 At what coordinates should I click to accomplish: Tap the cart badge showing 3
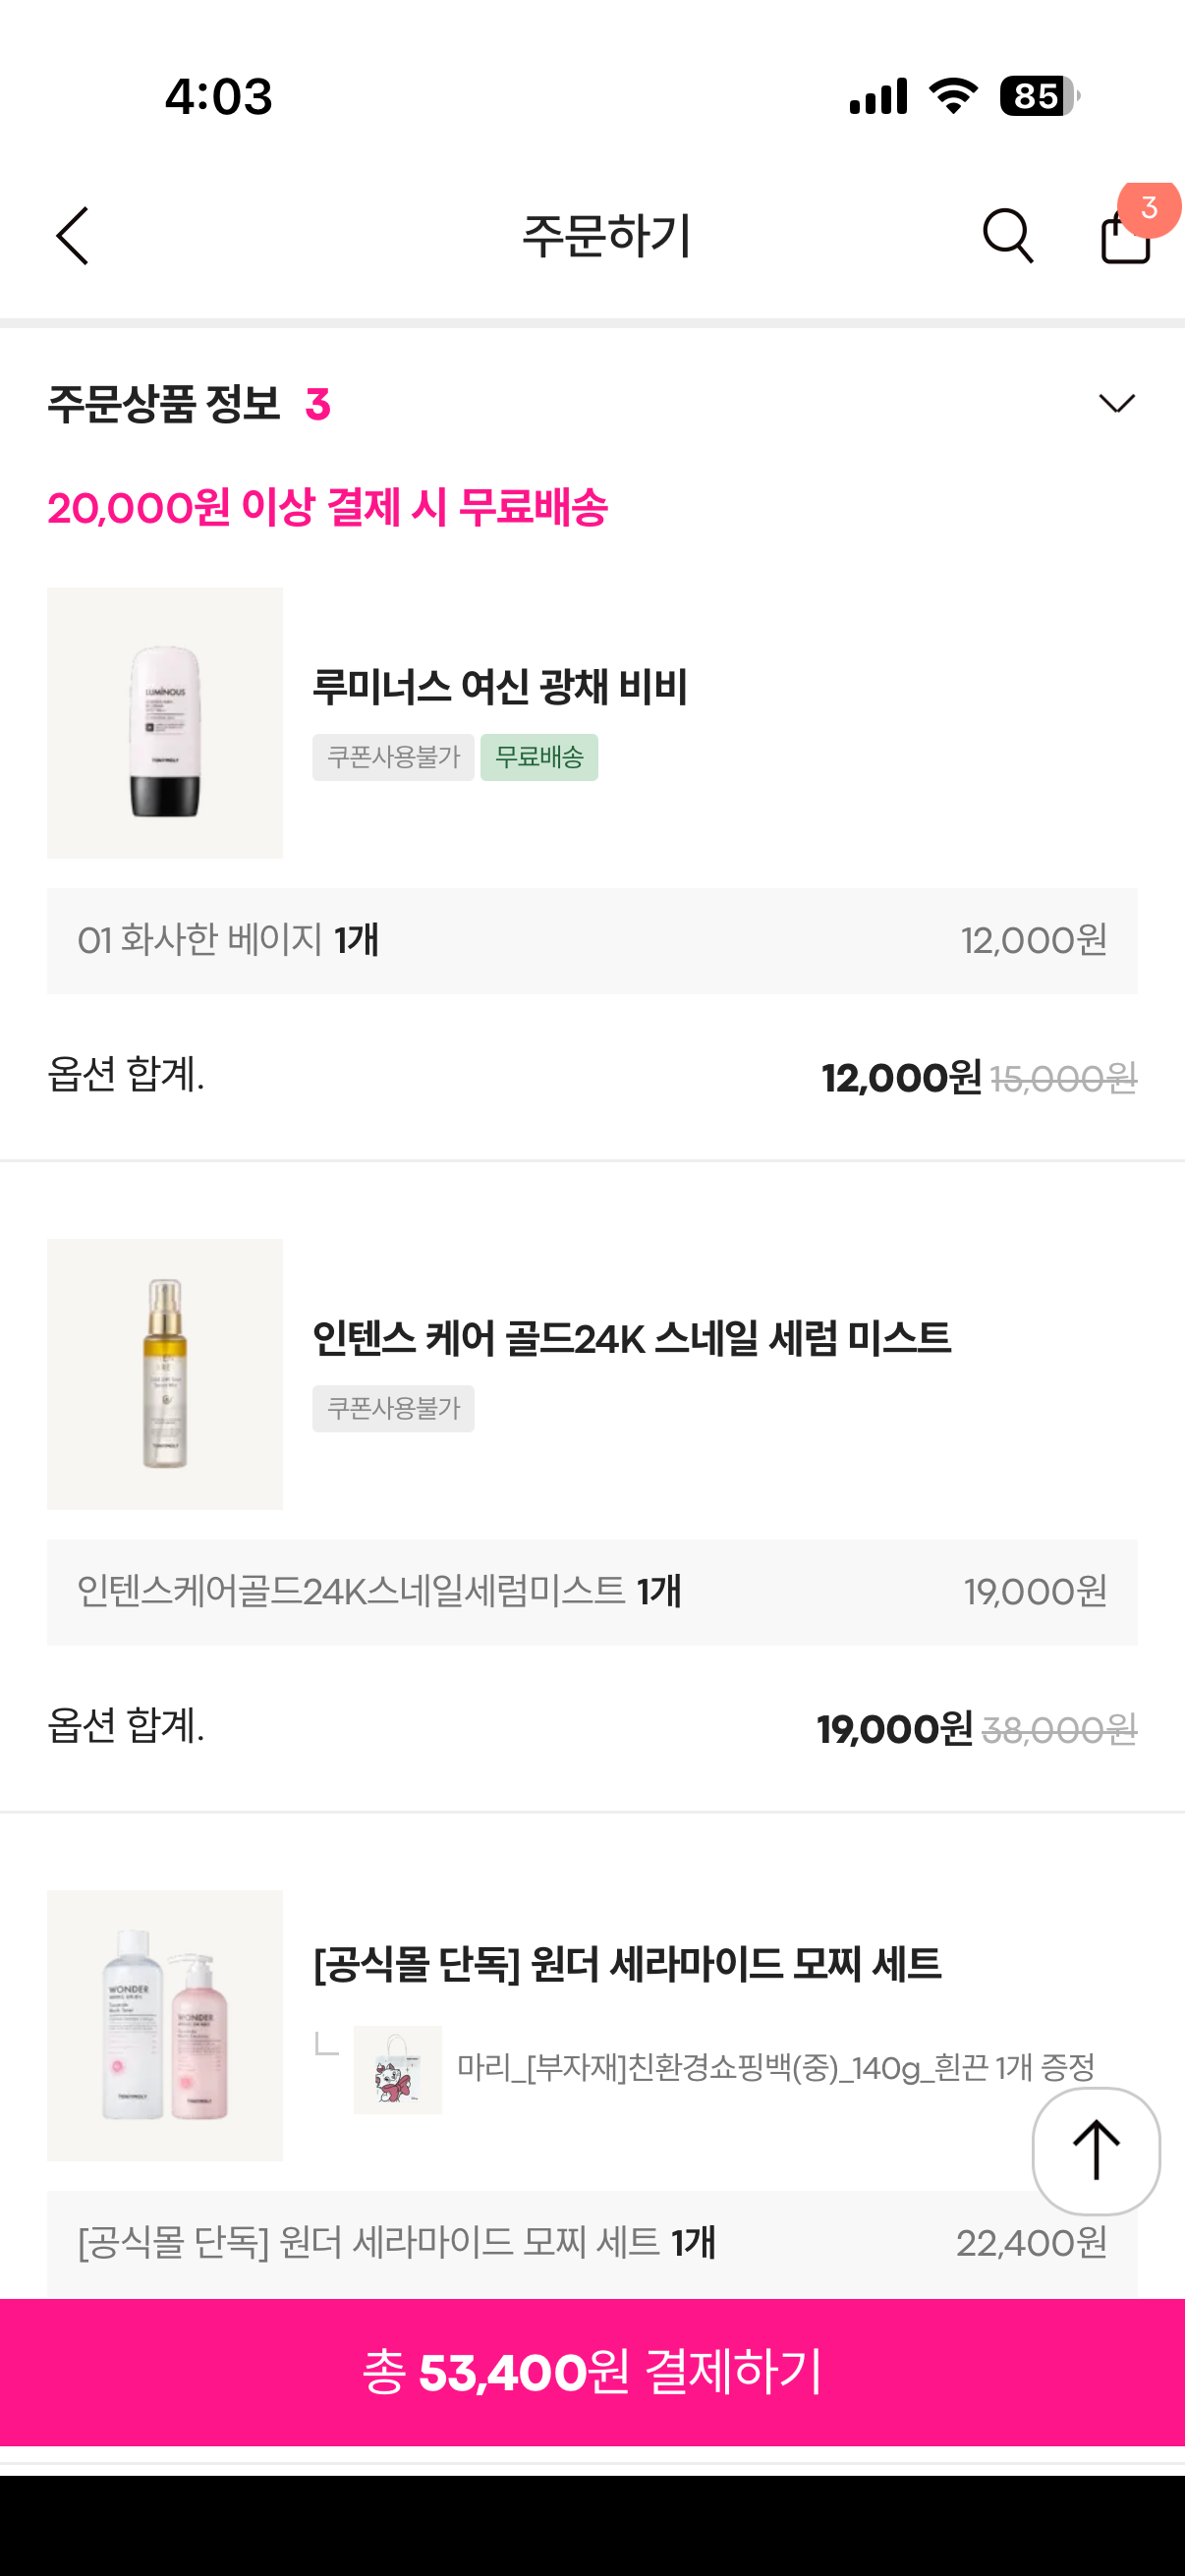coord(1149,208)
